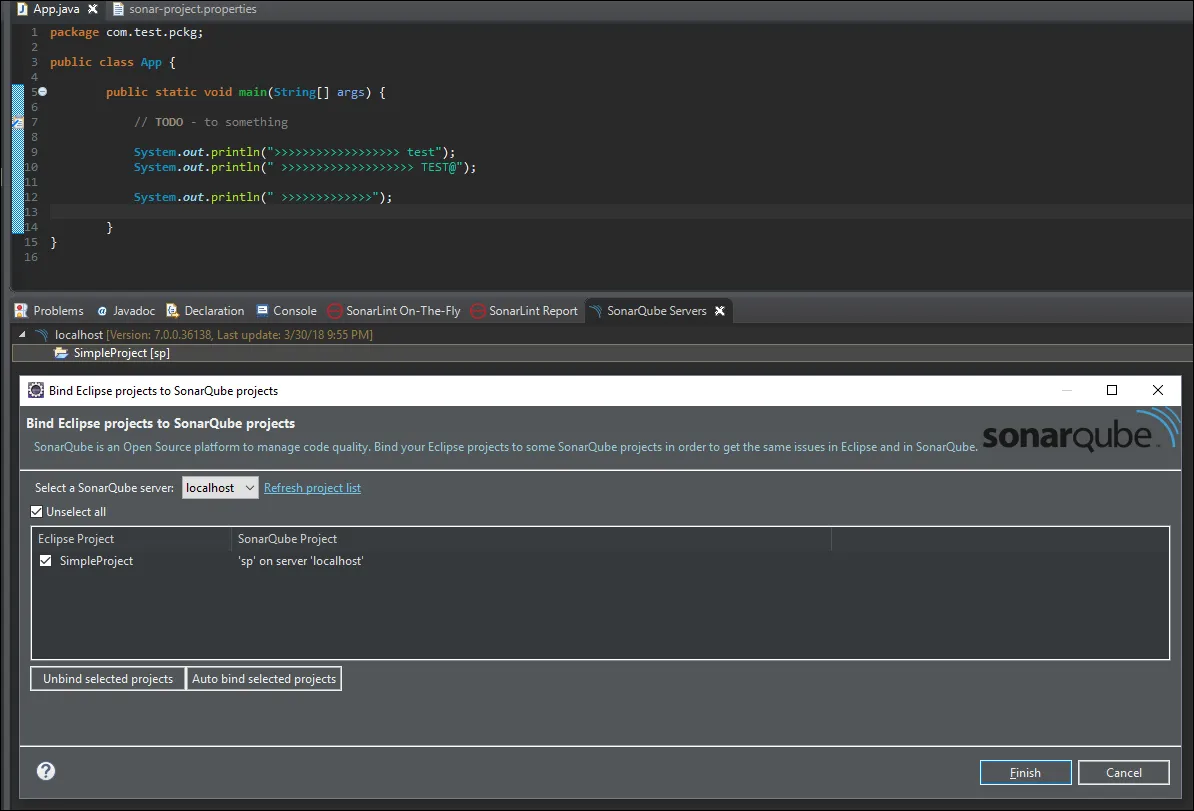Image resolution: width=1194 pixels, height=811 pixels.
Task: Close the App.java editor tab
Action: (x=93, y=9)
